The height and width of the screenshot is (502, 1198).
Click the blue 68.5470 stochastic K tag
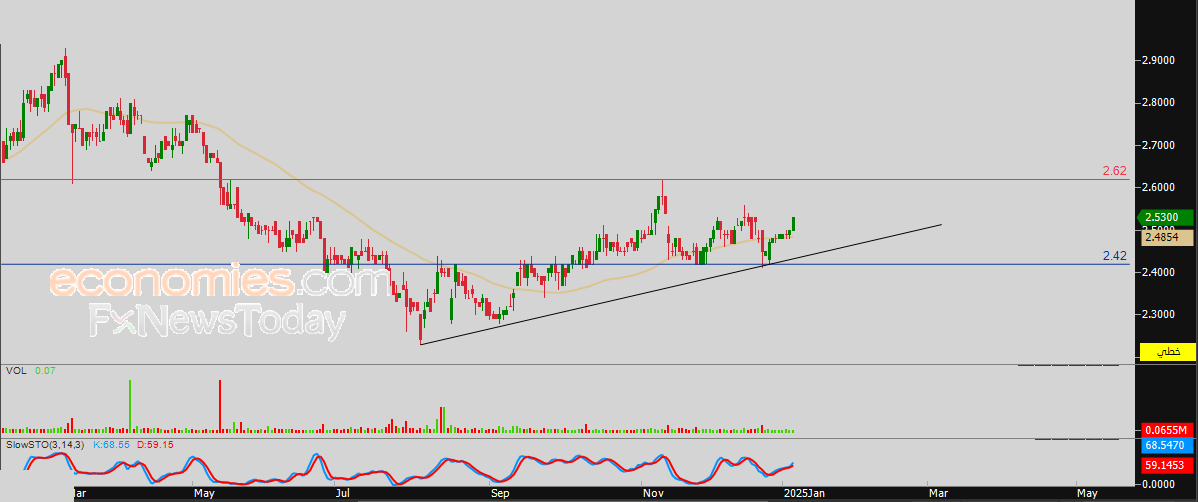pos(1167,444)
